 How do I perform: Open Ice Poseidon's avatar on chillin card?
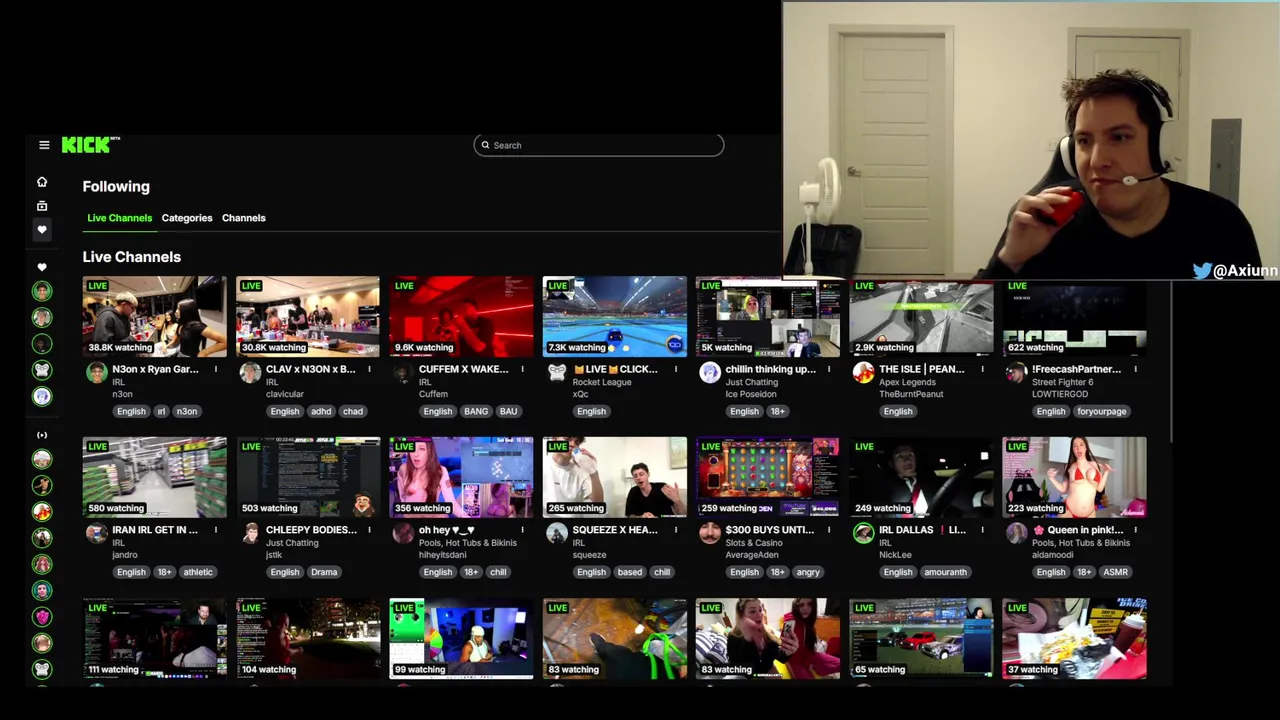pos(710,373)
